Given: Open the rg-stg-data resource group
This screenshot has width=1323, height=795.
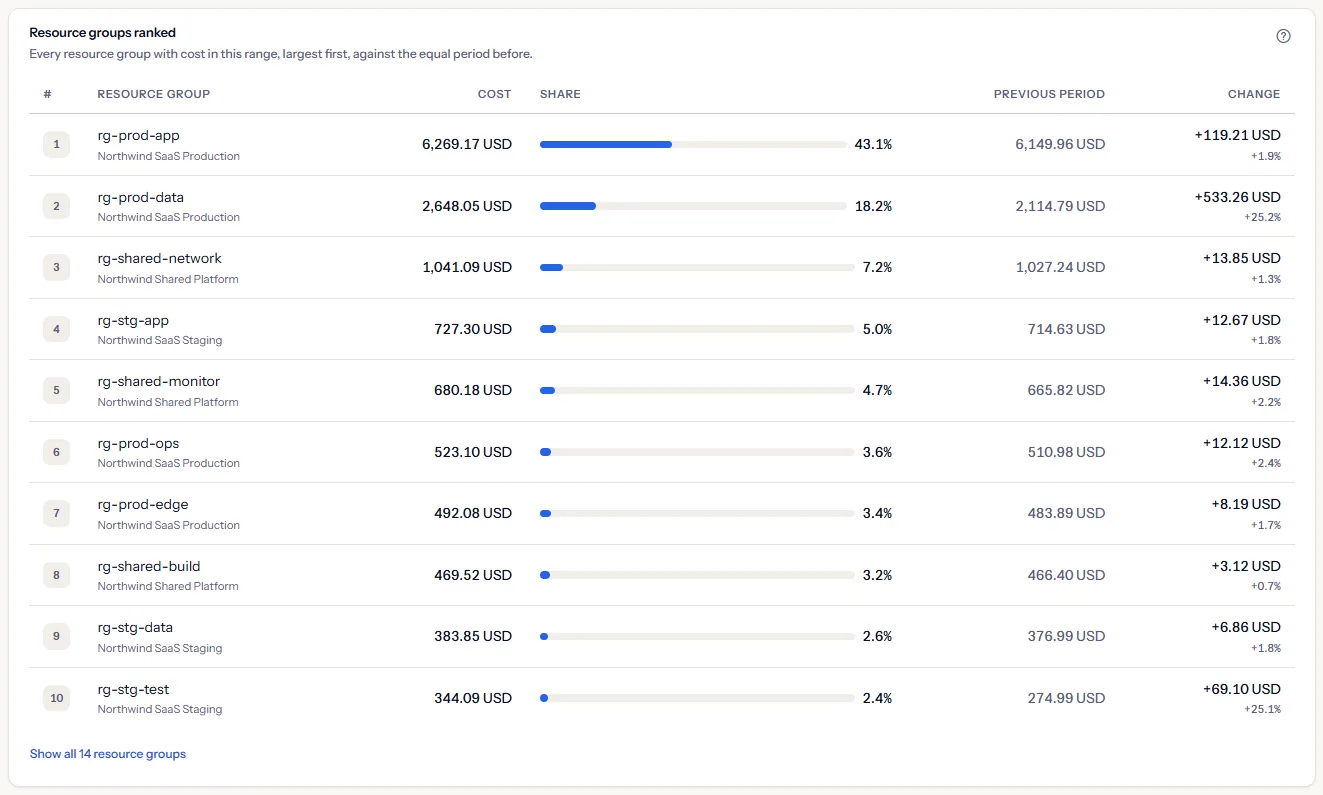Looking at the screenshot, I should 136,627.
